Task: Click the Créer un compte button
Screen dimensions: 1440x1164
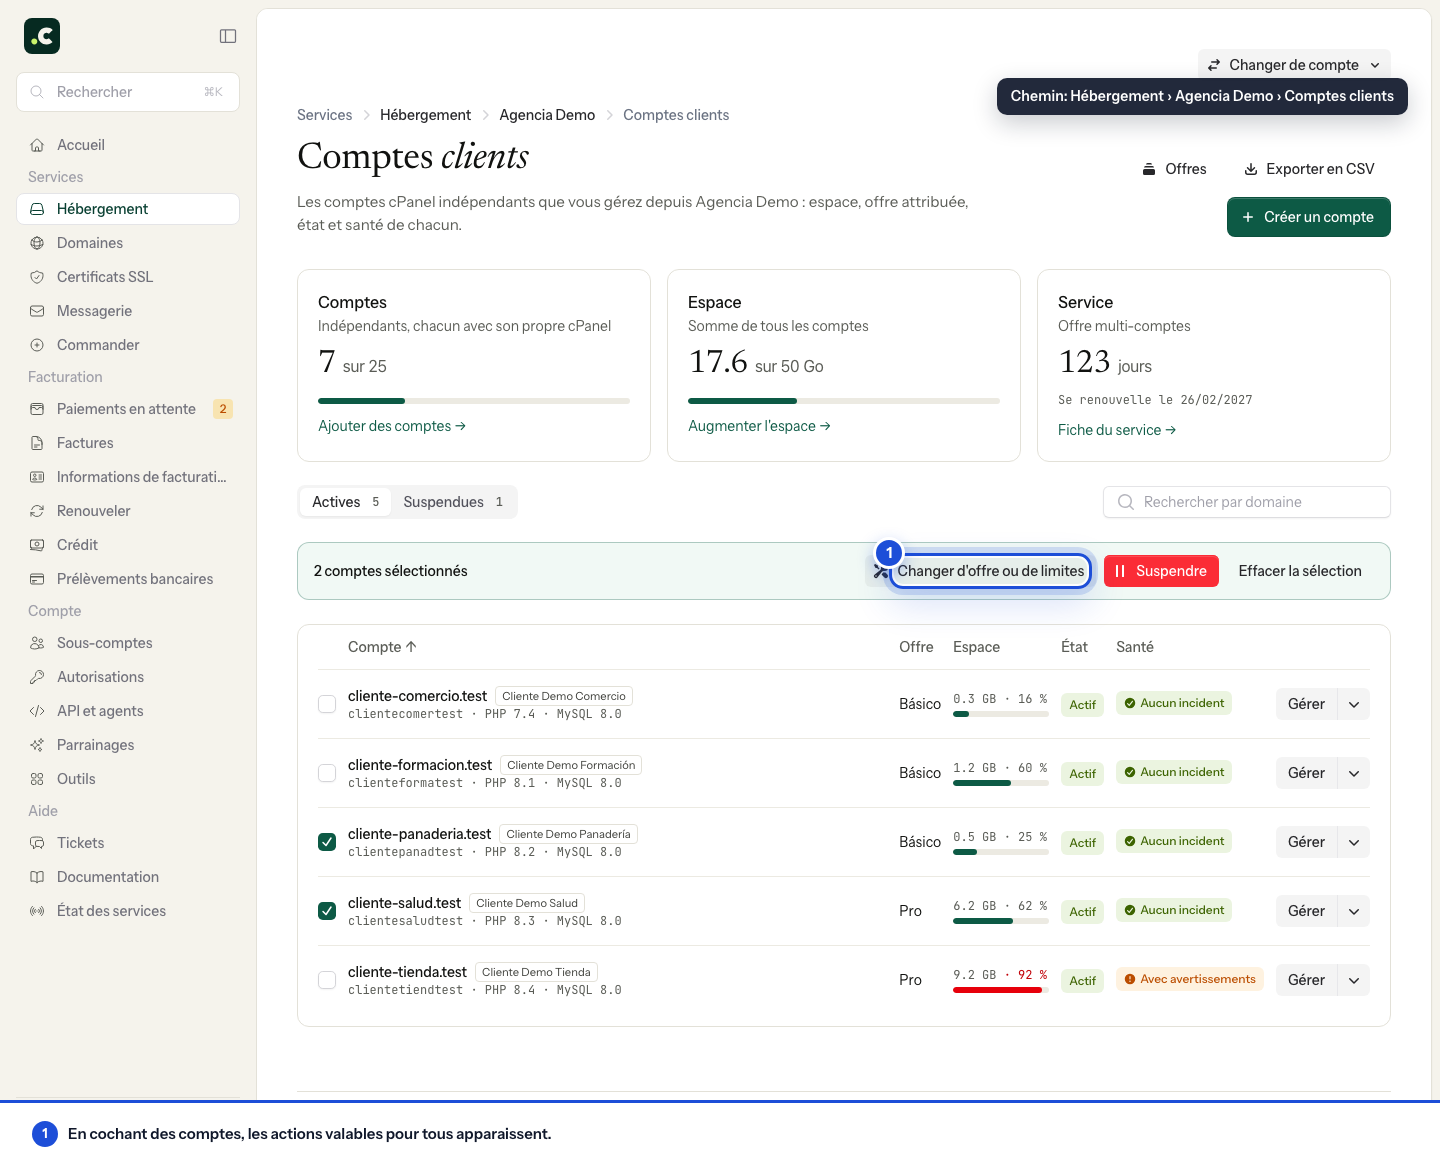Action: coord(1309,217)
